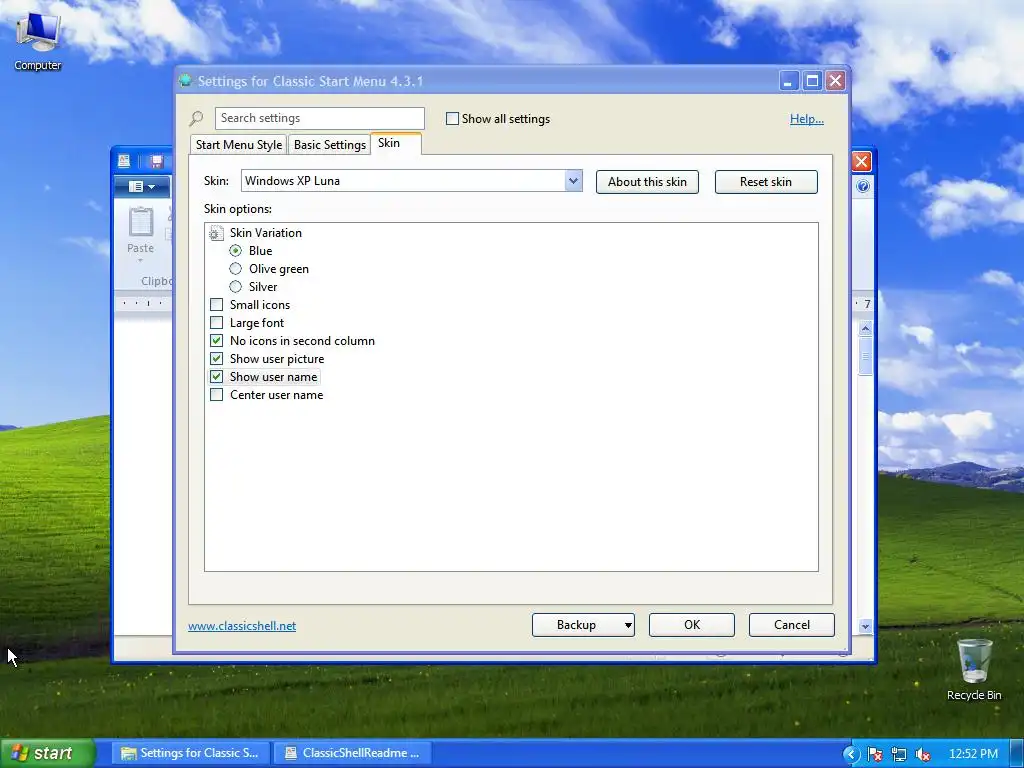Check the Center user name option
Viewport: 1024px width, 768px height.
[x=217, y=394]
